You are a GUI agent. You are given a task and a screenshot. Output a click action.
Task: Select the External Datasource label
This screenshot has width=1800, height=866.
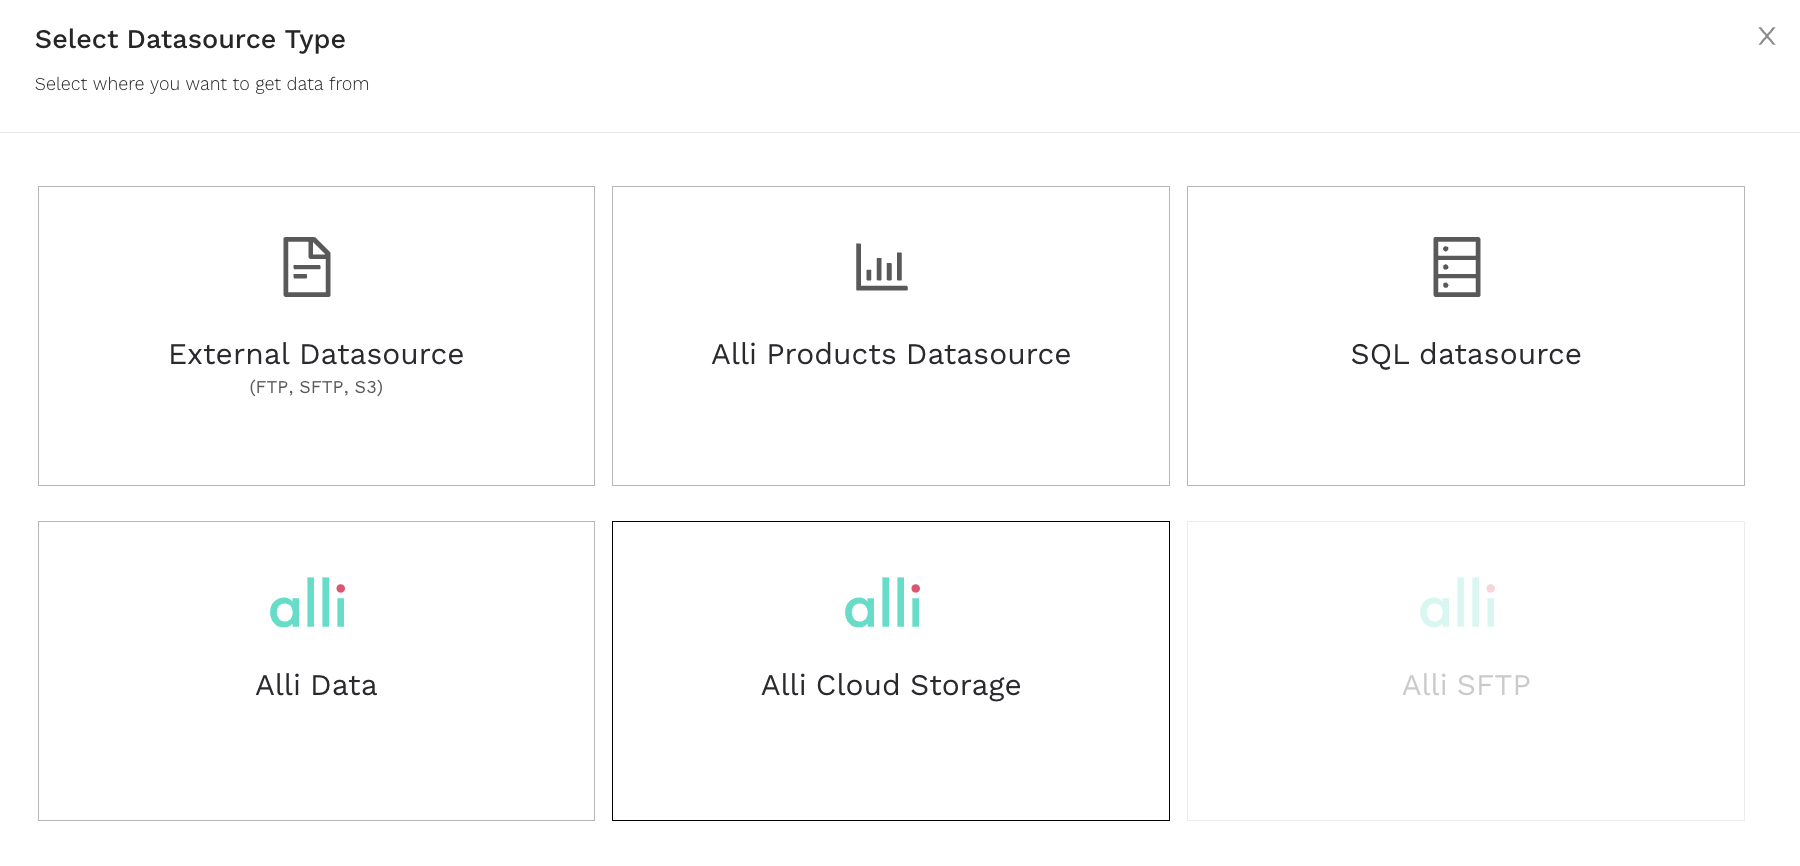[x=316, y=354]
